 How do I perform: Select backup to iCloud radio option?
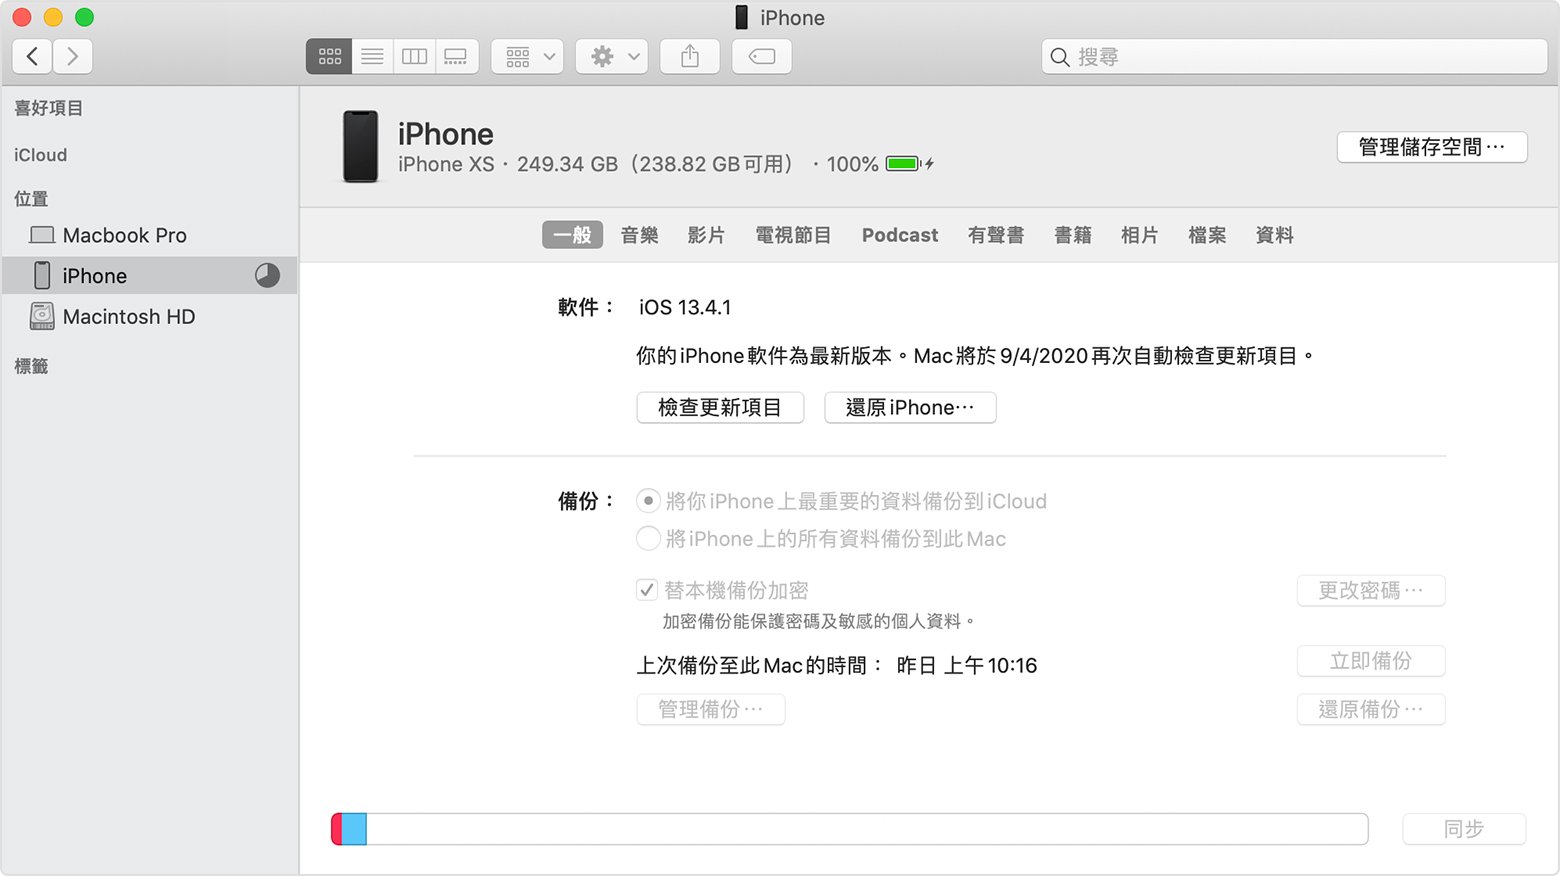pyautogui.click(x=648, y=501)
